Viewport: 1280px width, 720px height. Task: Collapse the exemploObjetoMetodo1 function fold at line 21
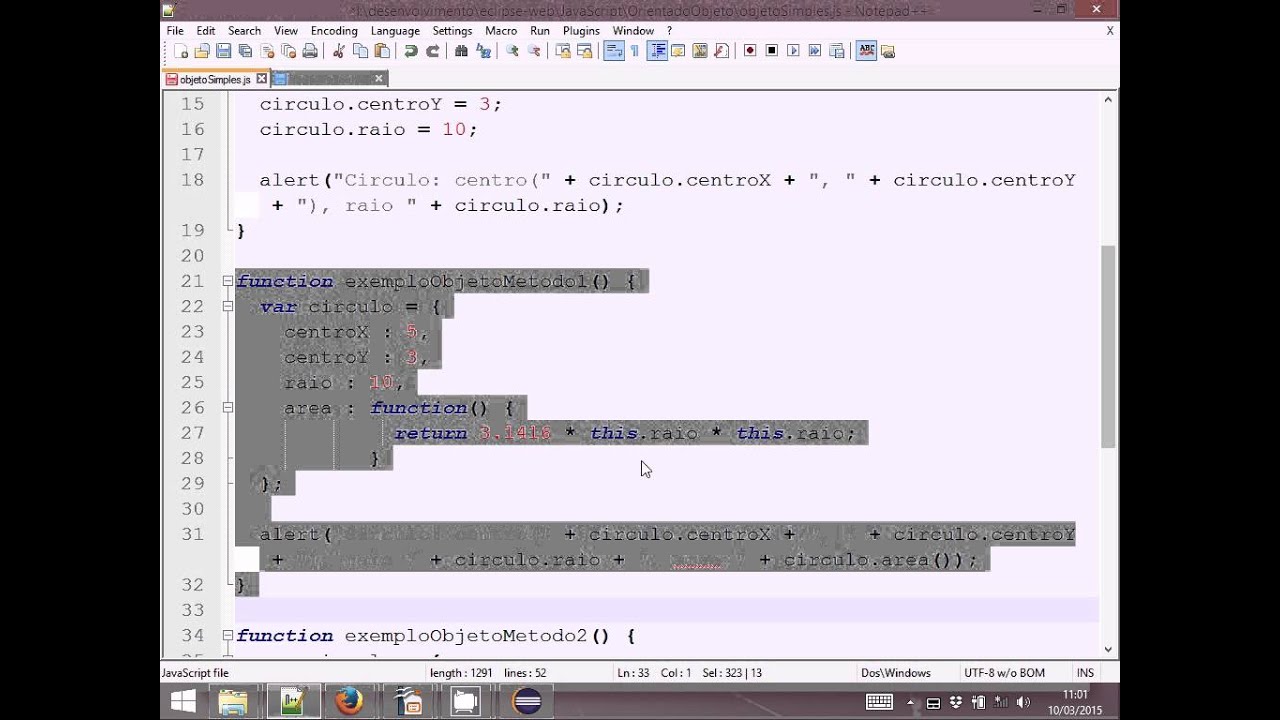[x=227, y=281]
